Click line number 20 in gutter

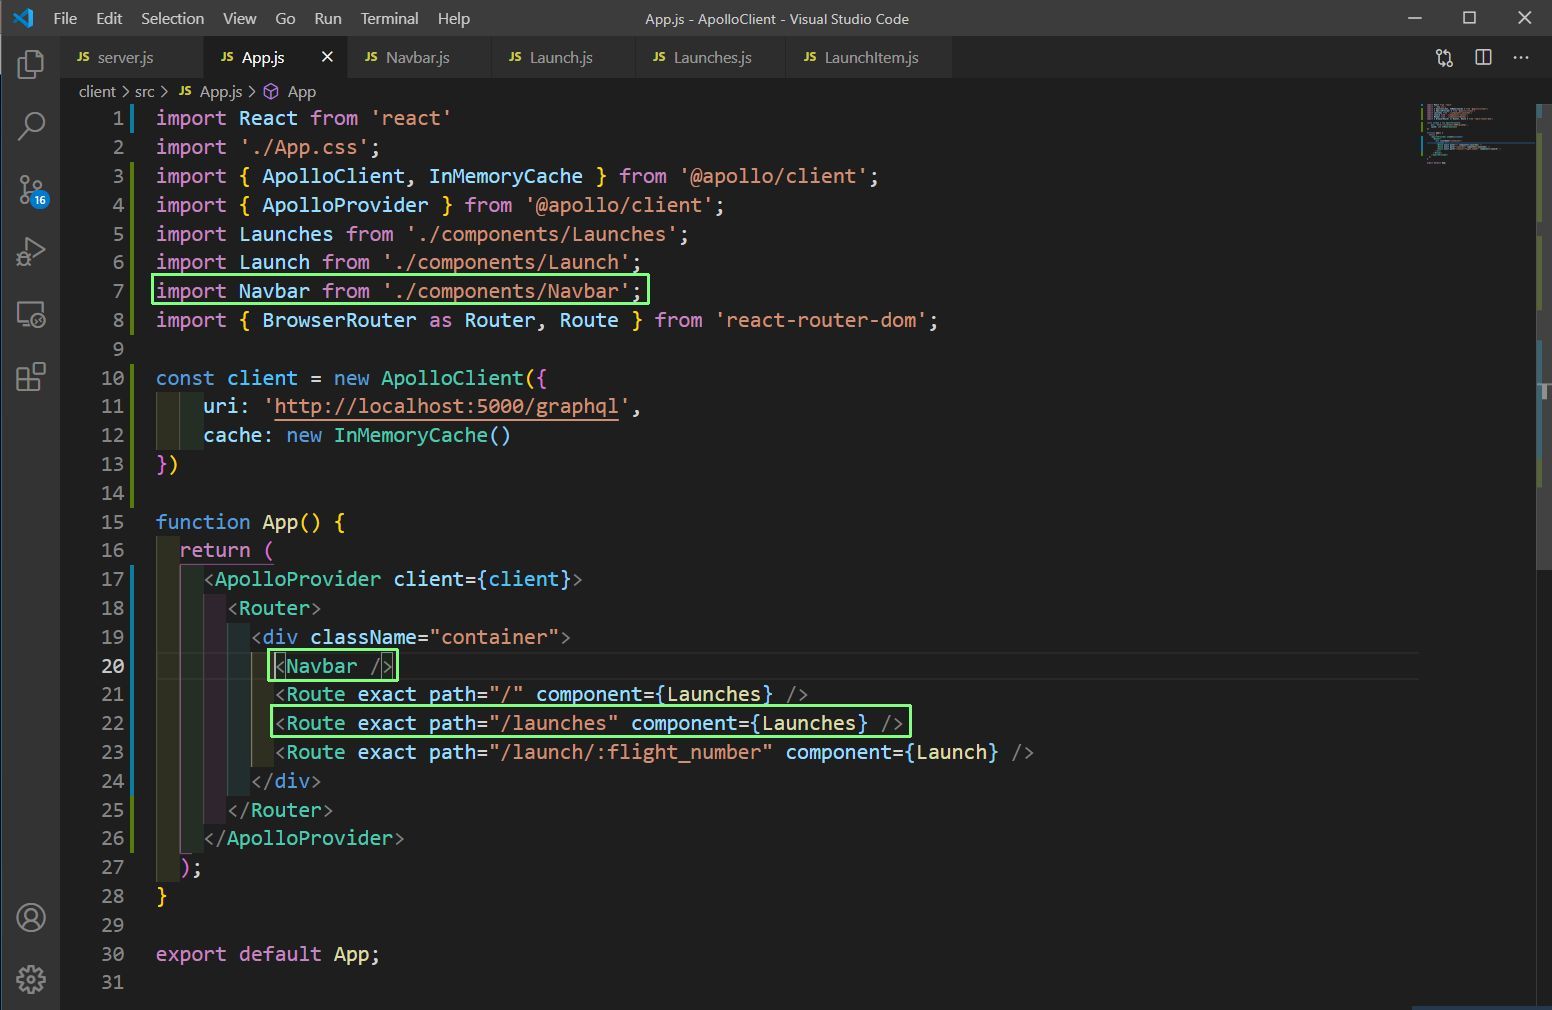pos(113,666)
